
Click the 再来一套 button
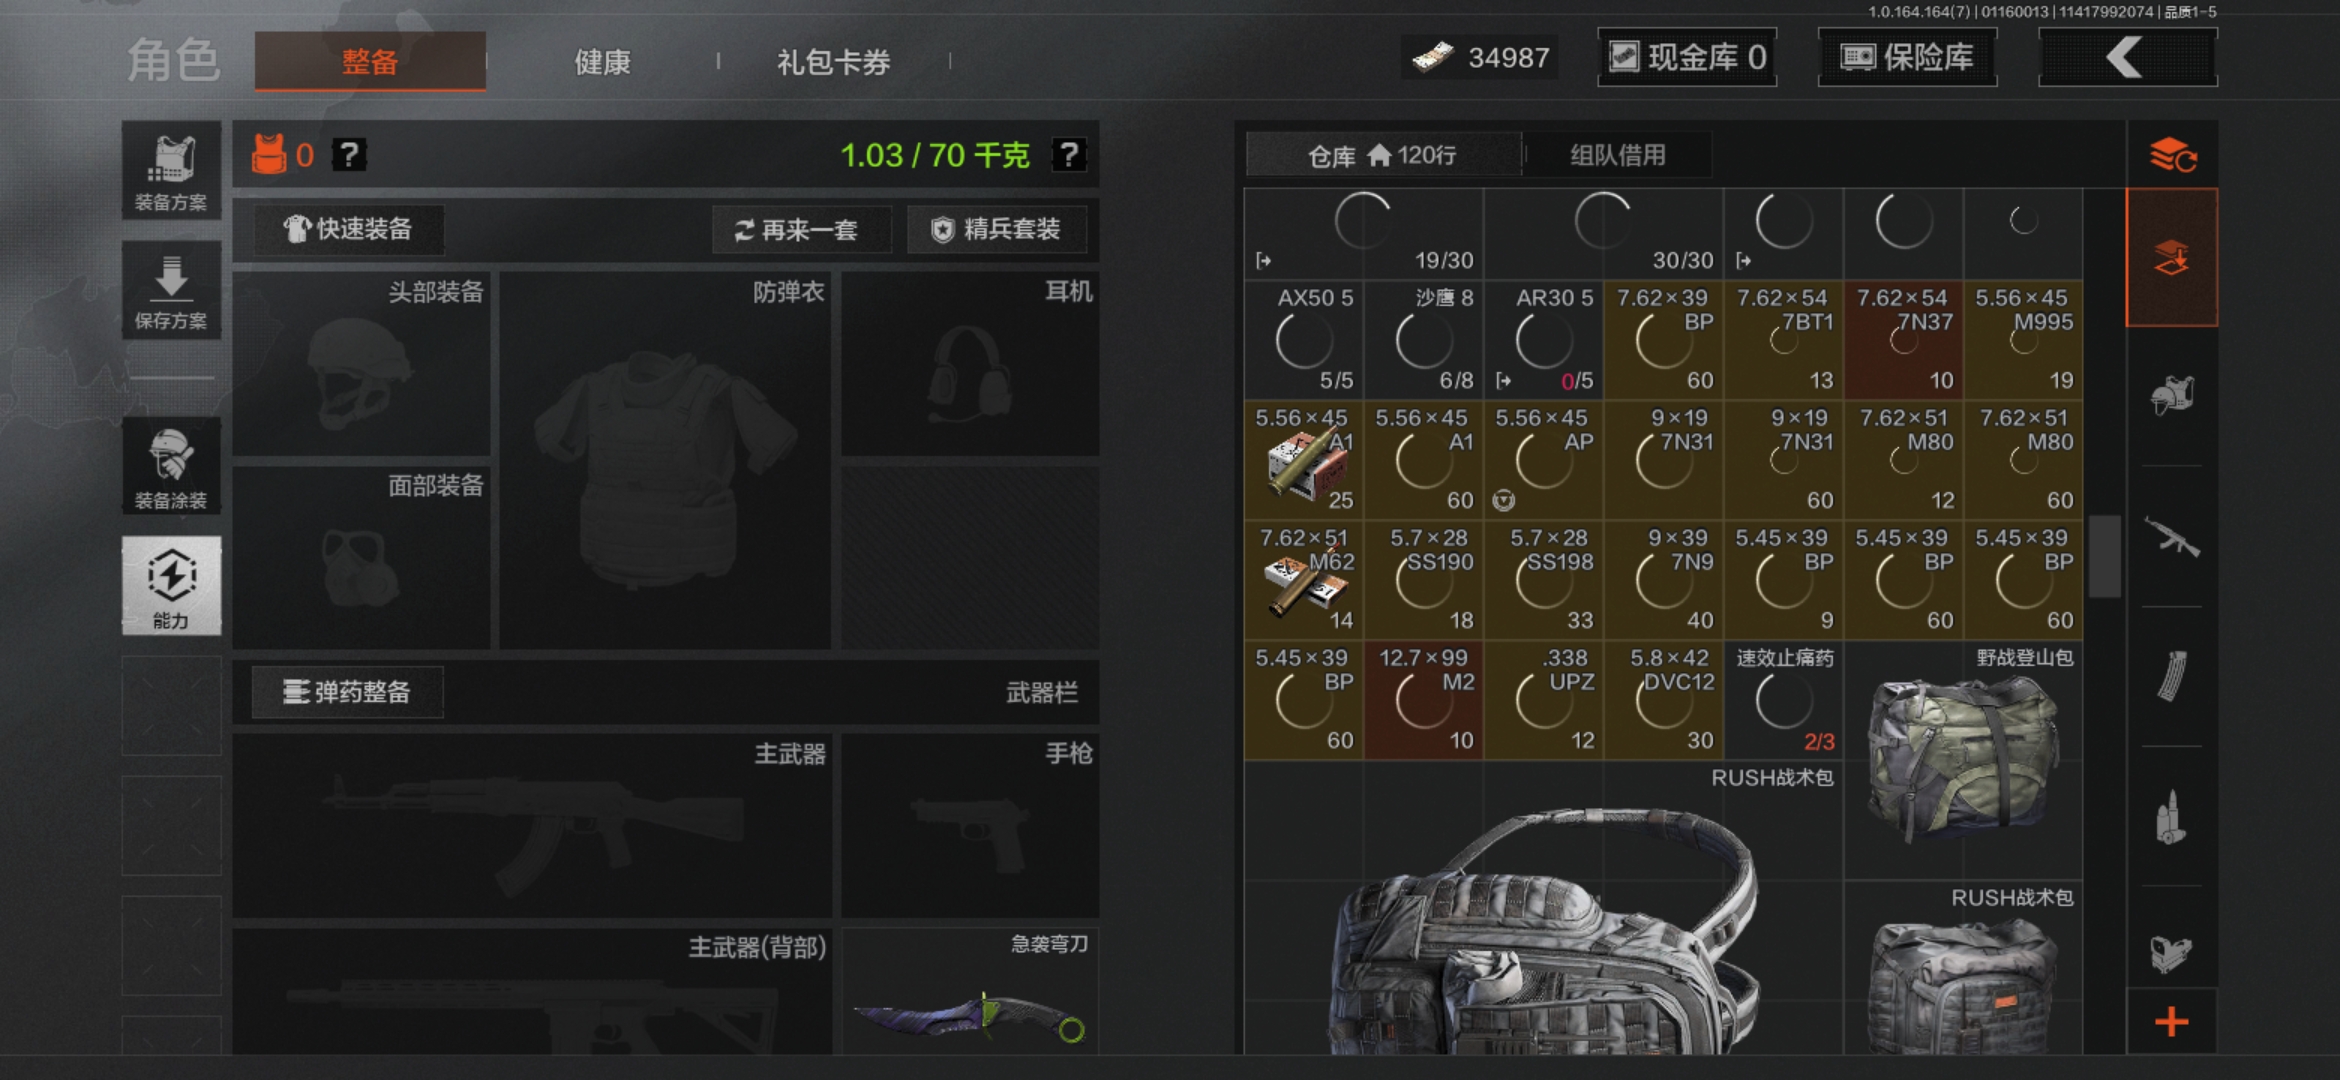pos(799,230)
